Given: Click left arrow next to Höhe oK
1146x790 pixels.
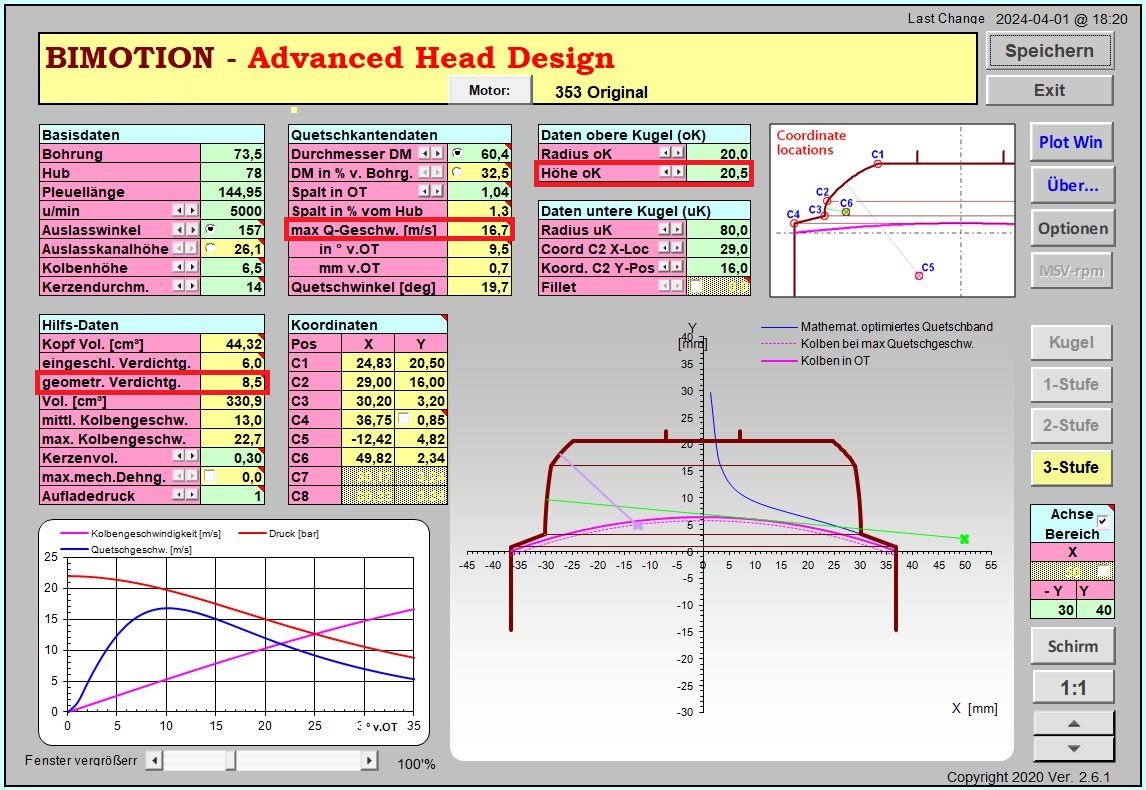Looking at the screenshot, I should [x=666, y=173].
